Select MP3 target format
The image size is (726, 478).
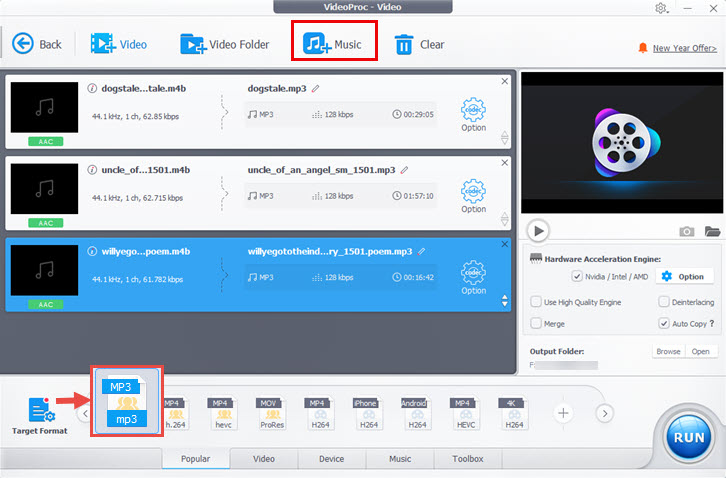pyautogui.click(x=127, y=401)
